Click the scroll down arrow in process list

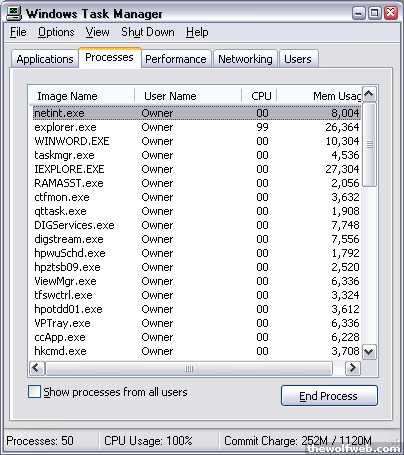pyautogui.click(x=369, y=352)
